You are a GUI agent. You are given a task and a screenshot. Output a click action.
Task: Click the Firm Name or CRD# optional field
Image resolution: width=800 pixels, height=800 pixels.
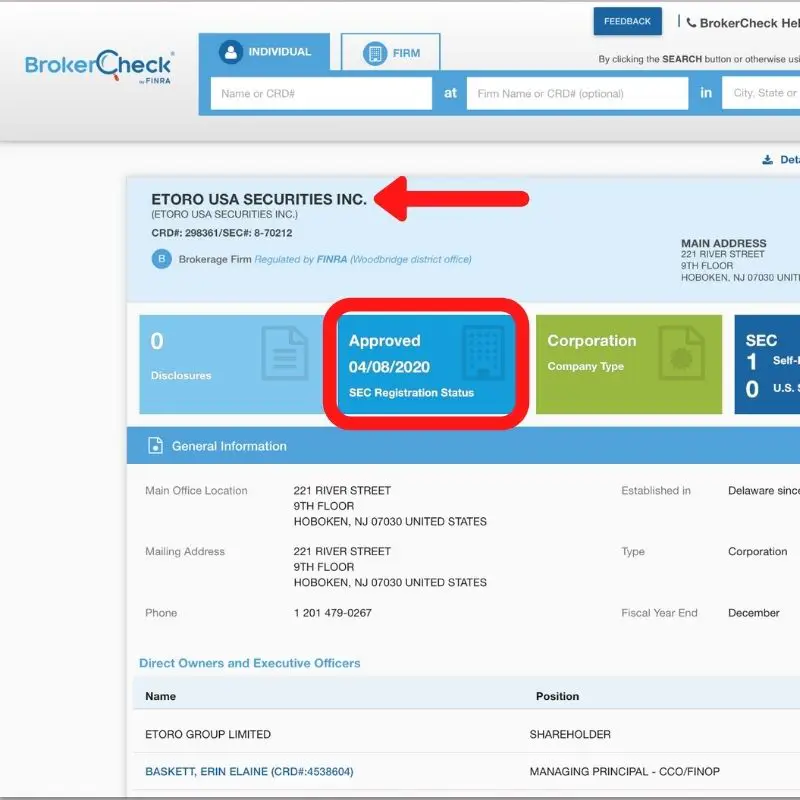575,92
